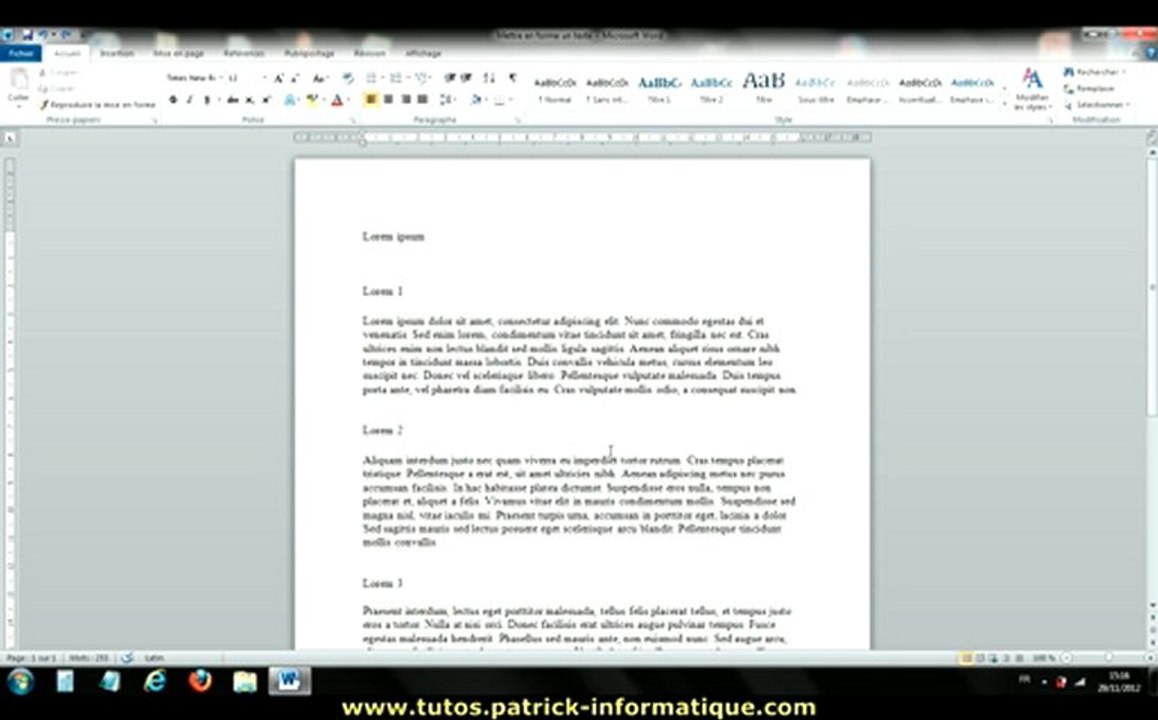
Task: Click the increase indent icon
Action: tap(466, 78)
